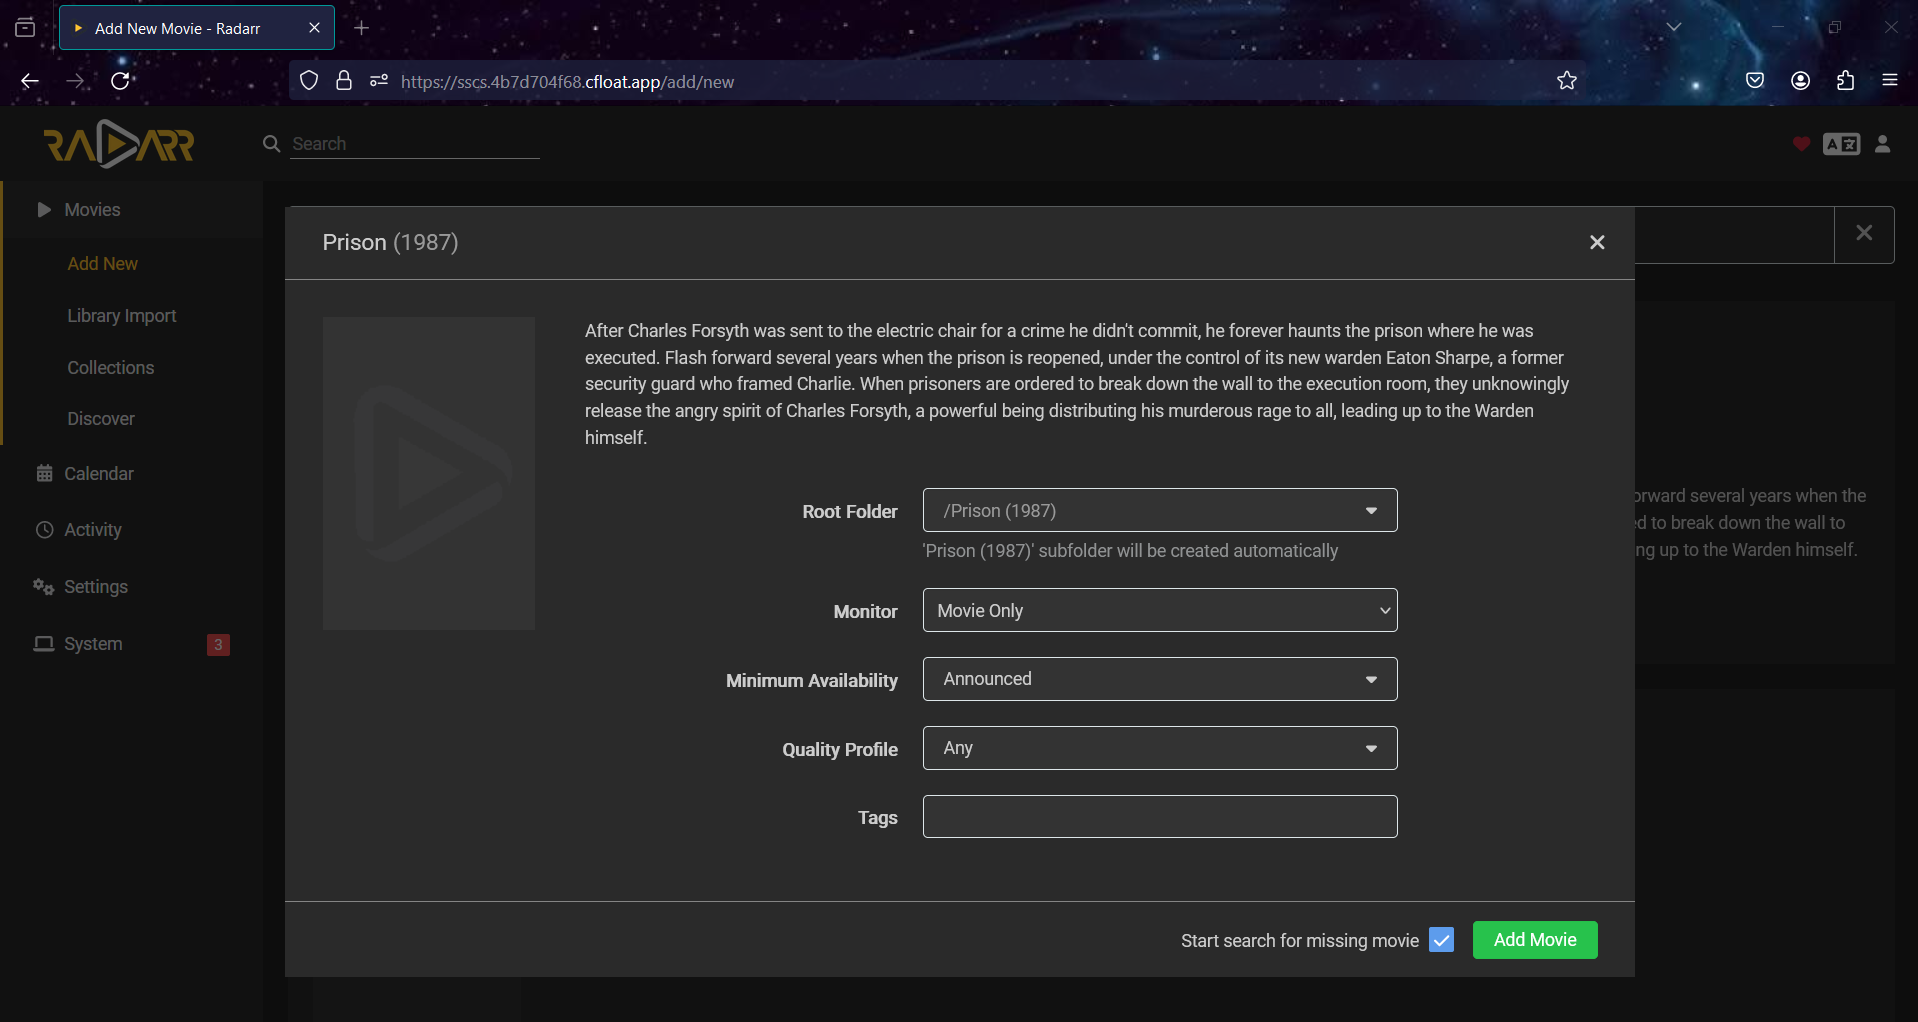Click the movie poster placeholder
Image resolution: width=1918 pixels, height=1022 pixels.
(429, 473)
